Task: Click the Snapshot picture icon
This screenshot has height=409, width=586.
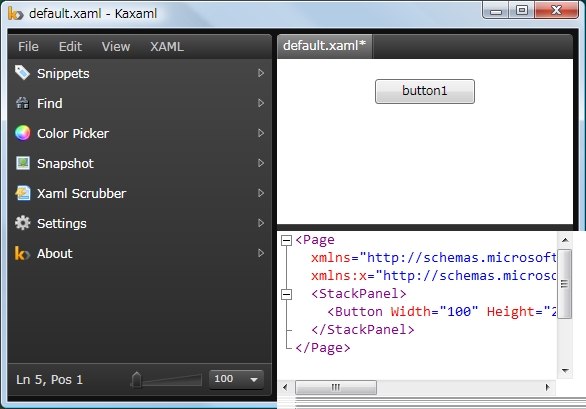Action: click(23, 163)
